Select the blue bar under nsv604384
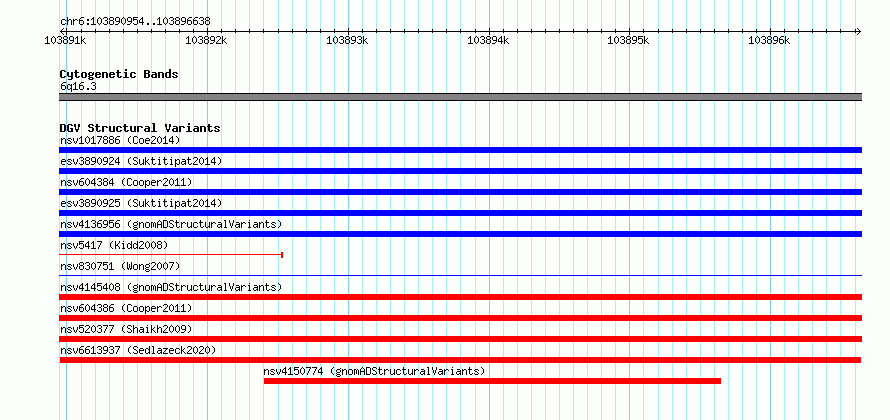Screen dimensions: 890x420 [x=460, y=192]
